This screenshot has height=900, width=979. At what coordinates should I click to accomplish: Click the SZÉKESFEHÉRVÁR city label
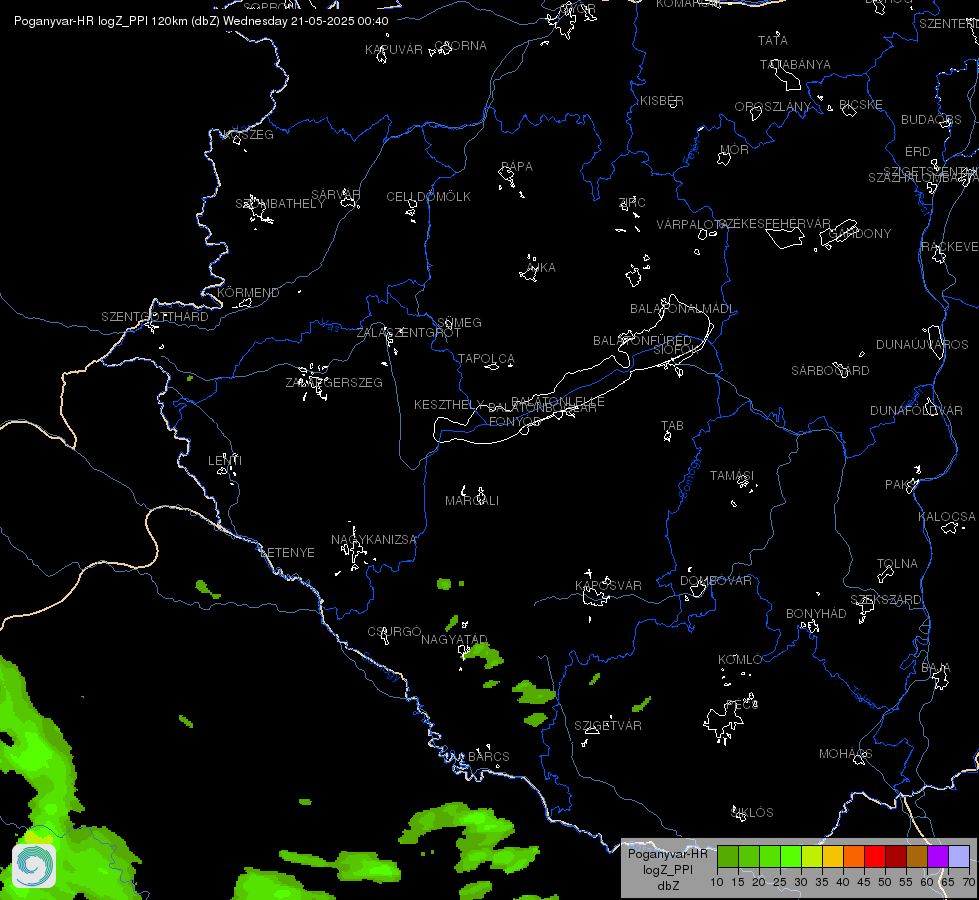(x=774, y=224)
